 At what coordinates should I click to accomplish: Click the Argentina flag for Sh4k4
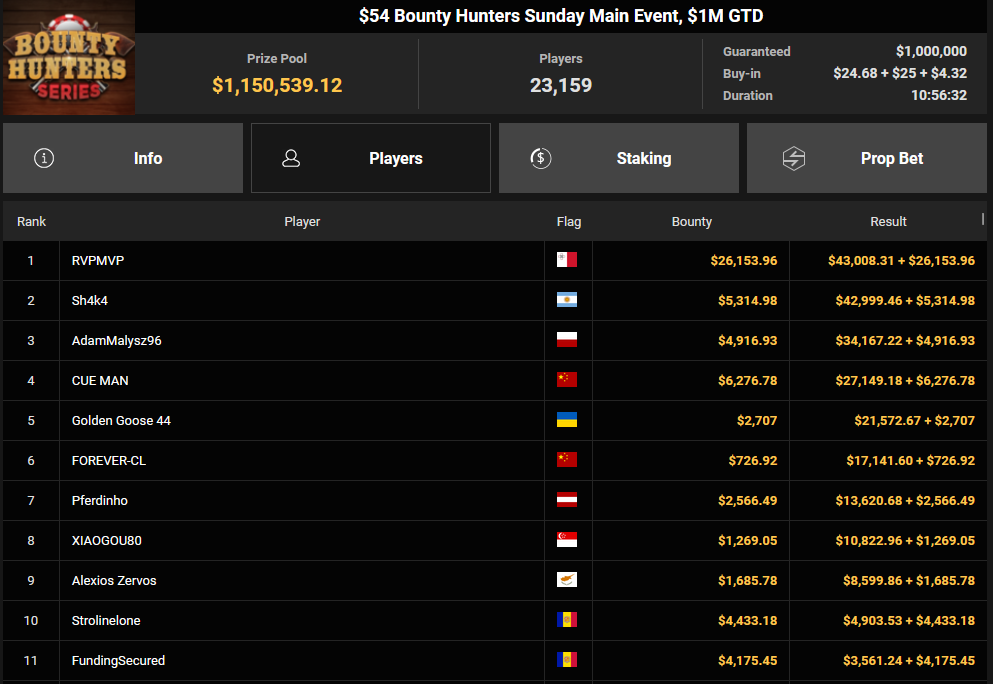(567, 300)
